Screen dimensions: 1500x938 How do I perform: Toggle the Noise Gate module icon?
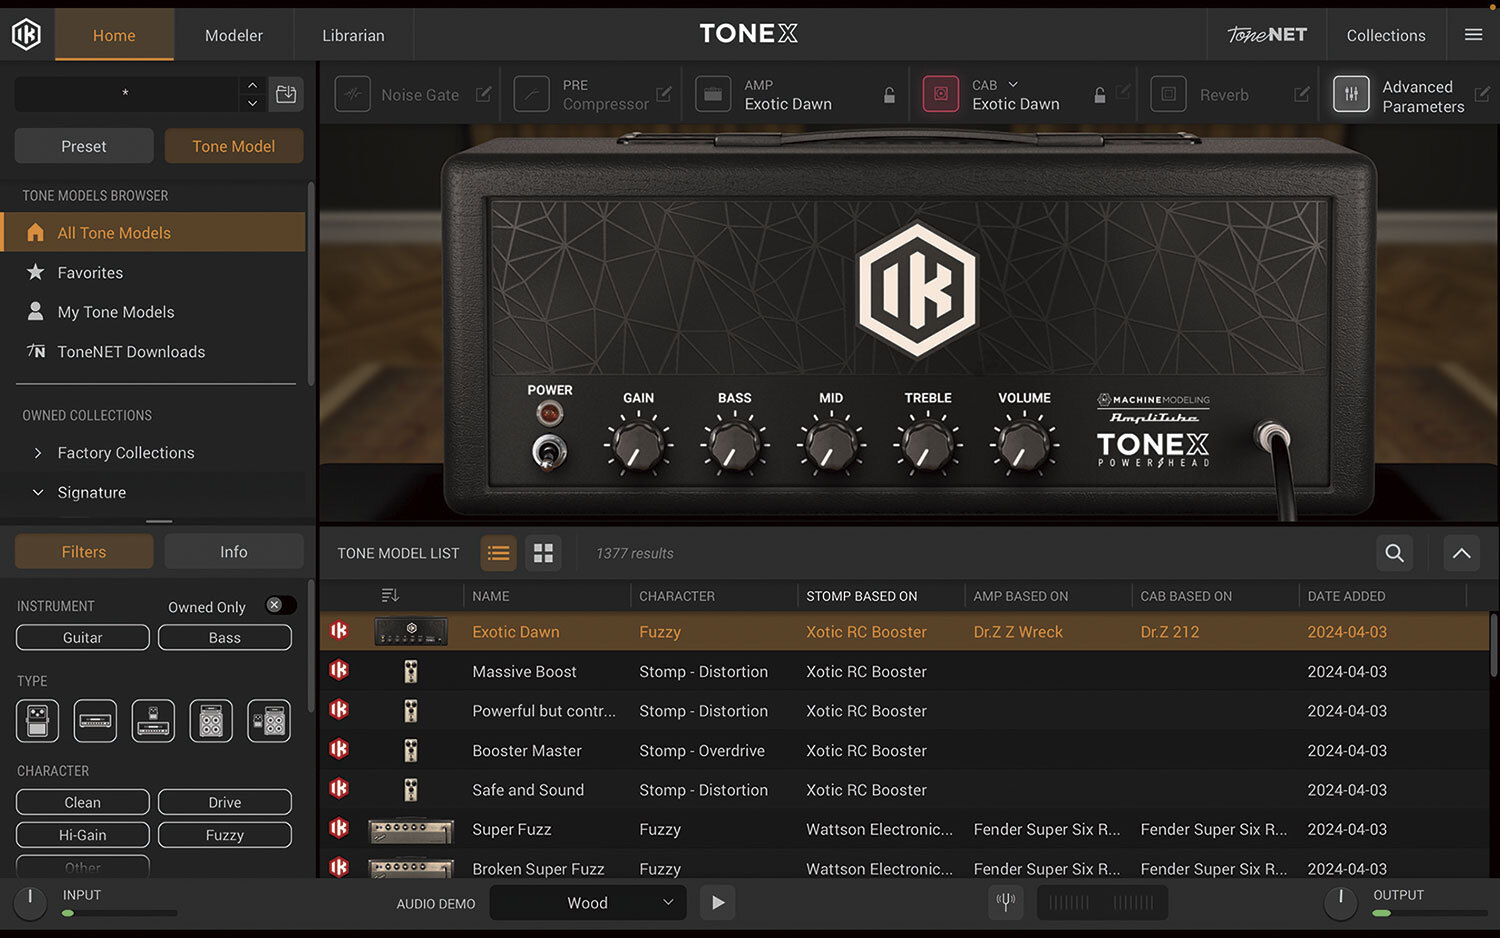352,94
